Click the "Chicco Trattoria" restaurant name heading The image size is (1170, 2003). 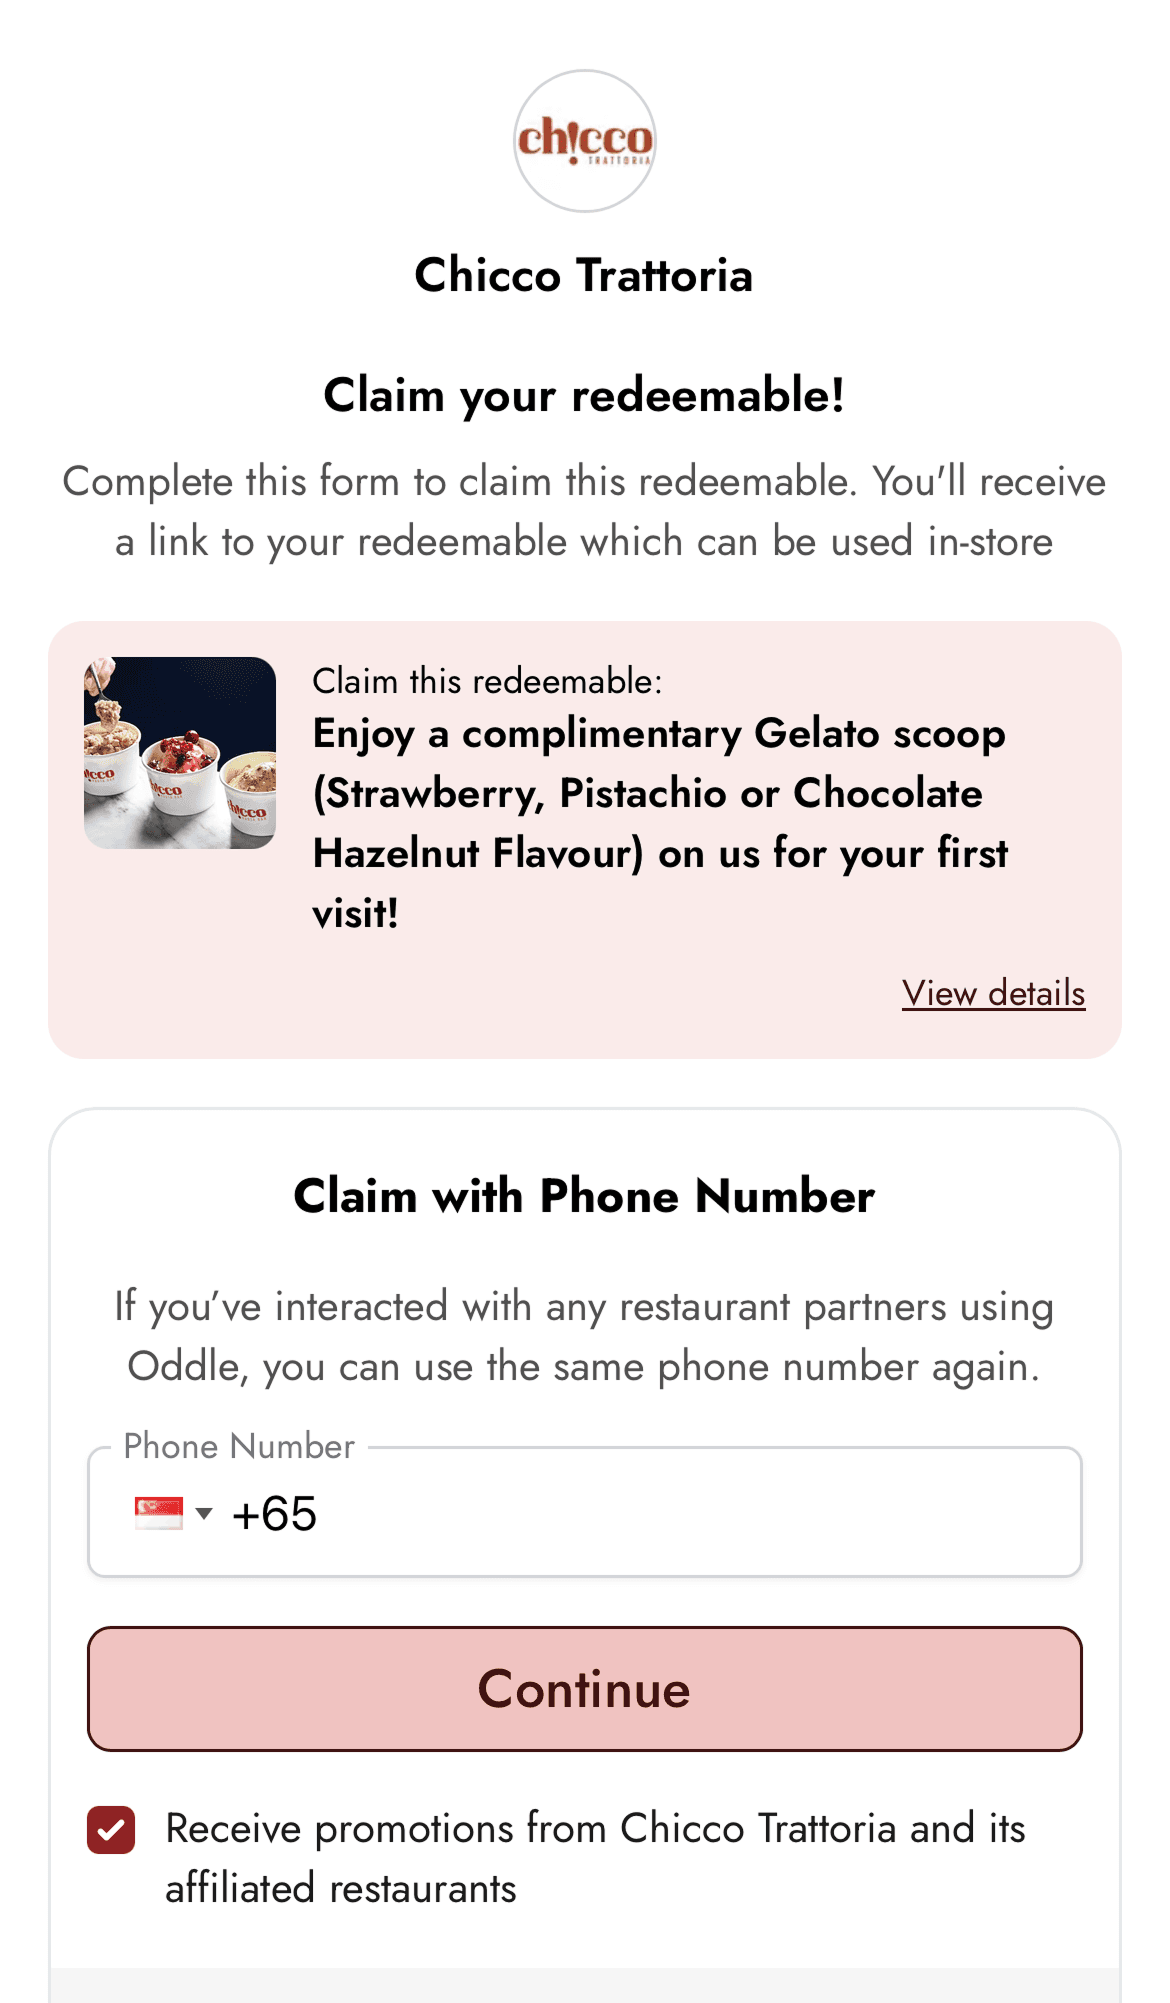click(x=584, y=275)
